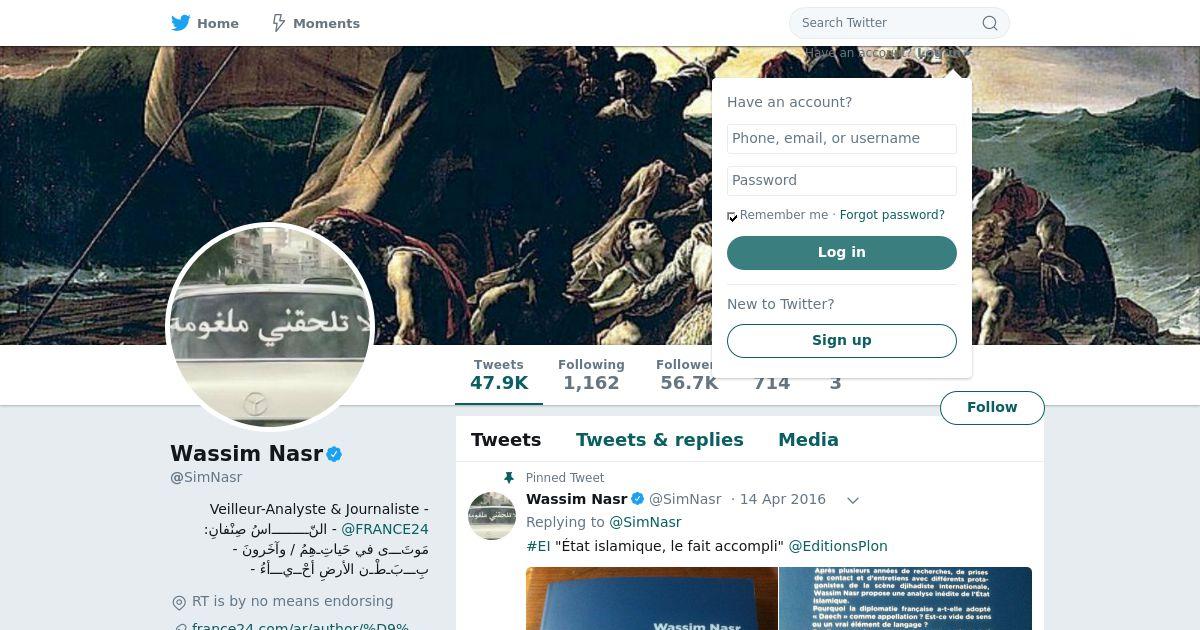Expand the pinned tweet options chevron
The height and width of the screenshot is (630, 1200).
pyautogui.click(x=853, y=500)
